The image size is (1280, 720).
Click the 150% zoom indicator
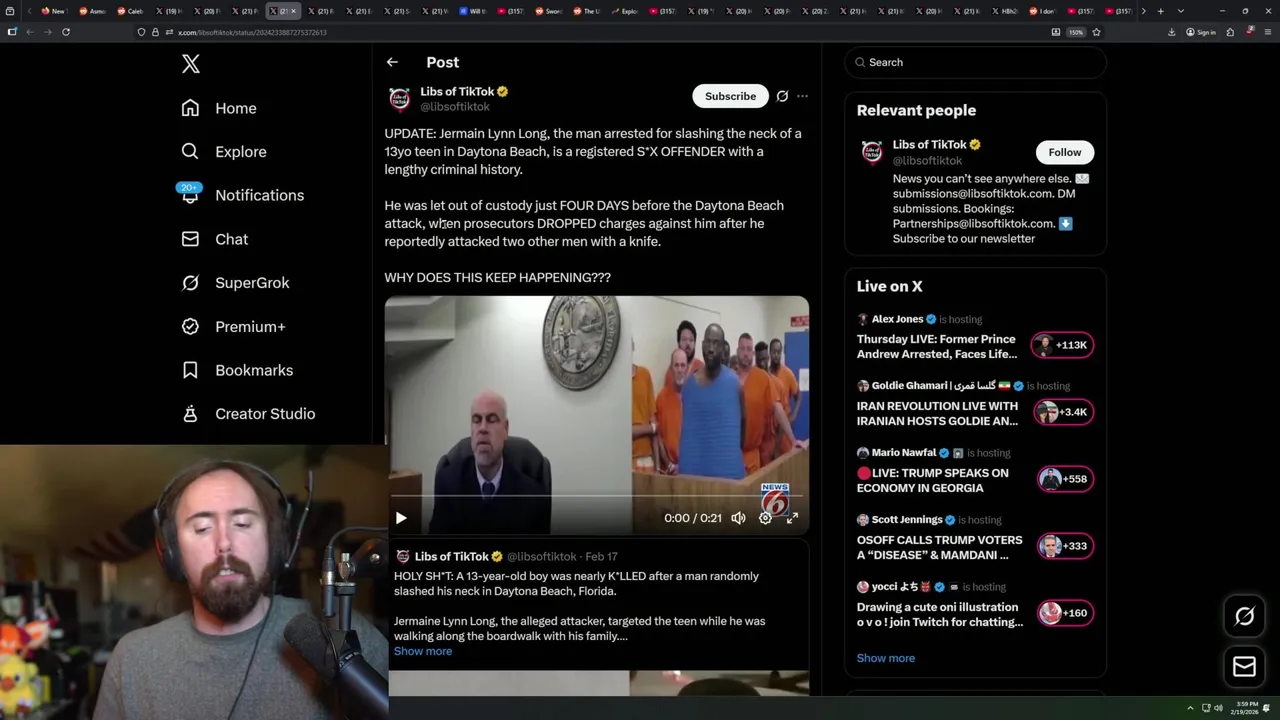1076,32
